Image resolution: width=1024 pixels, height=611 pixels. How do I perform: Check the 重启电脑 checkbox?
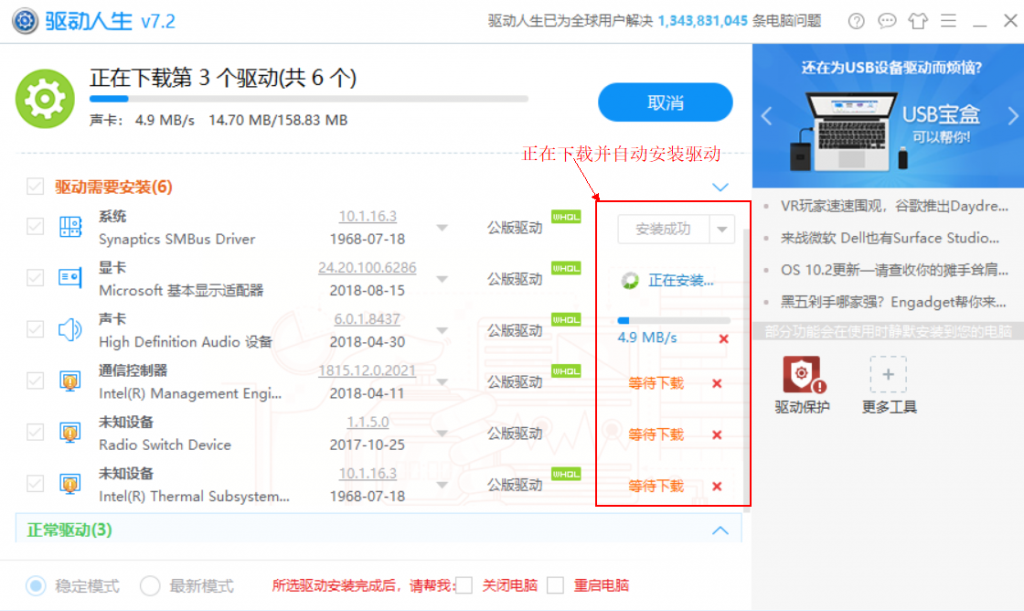pos(556,585)
